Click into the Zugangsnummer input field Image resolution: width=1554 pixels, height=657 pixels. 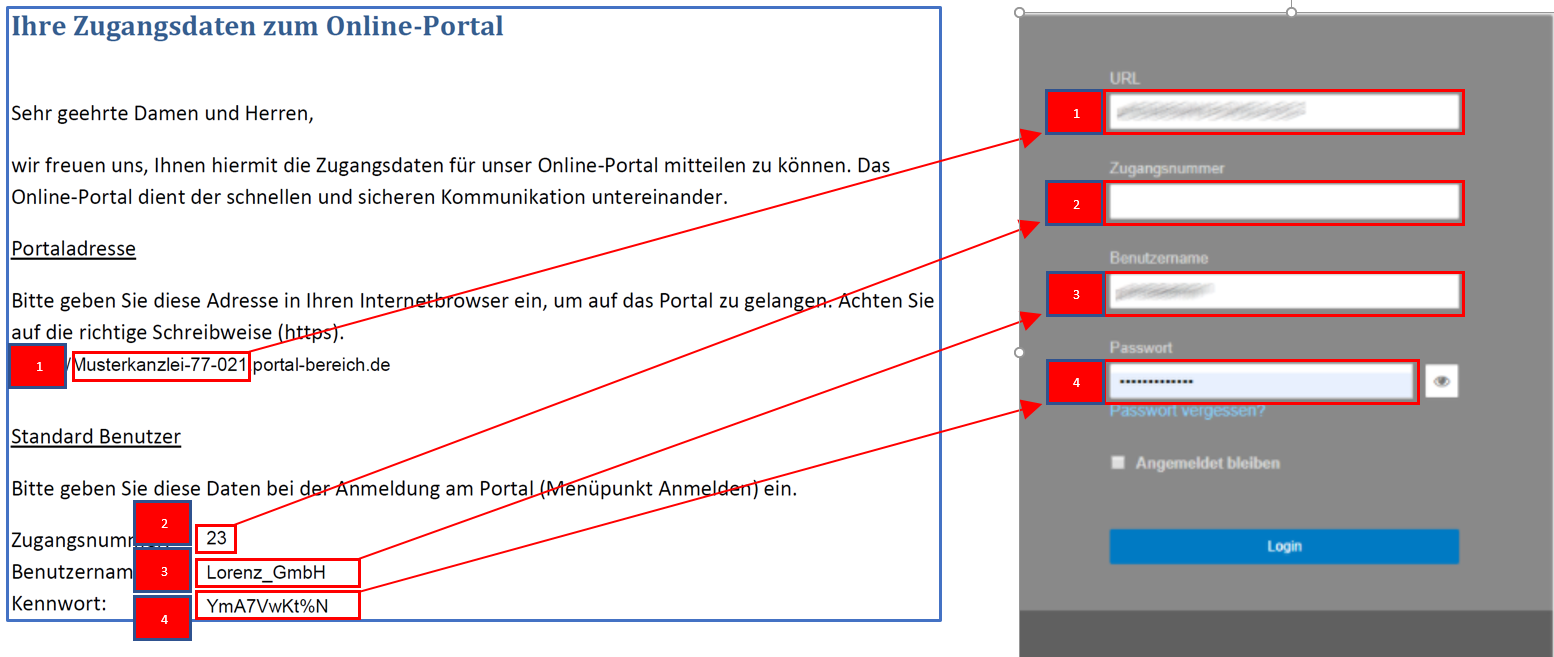1284,203
